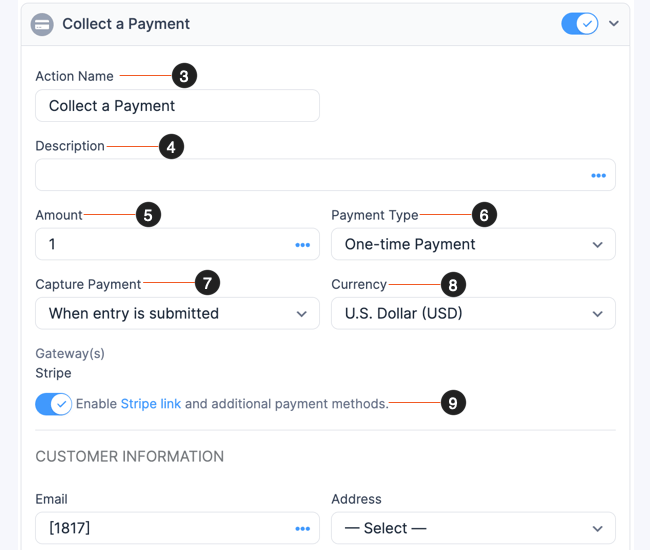This screenshot has height=550, width=650.
Task: Click numbered marker 9 beside Stripe link
Action: 453,403
